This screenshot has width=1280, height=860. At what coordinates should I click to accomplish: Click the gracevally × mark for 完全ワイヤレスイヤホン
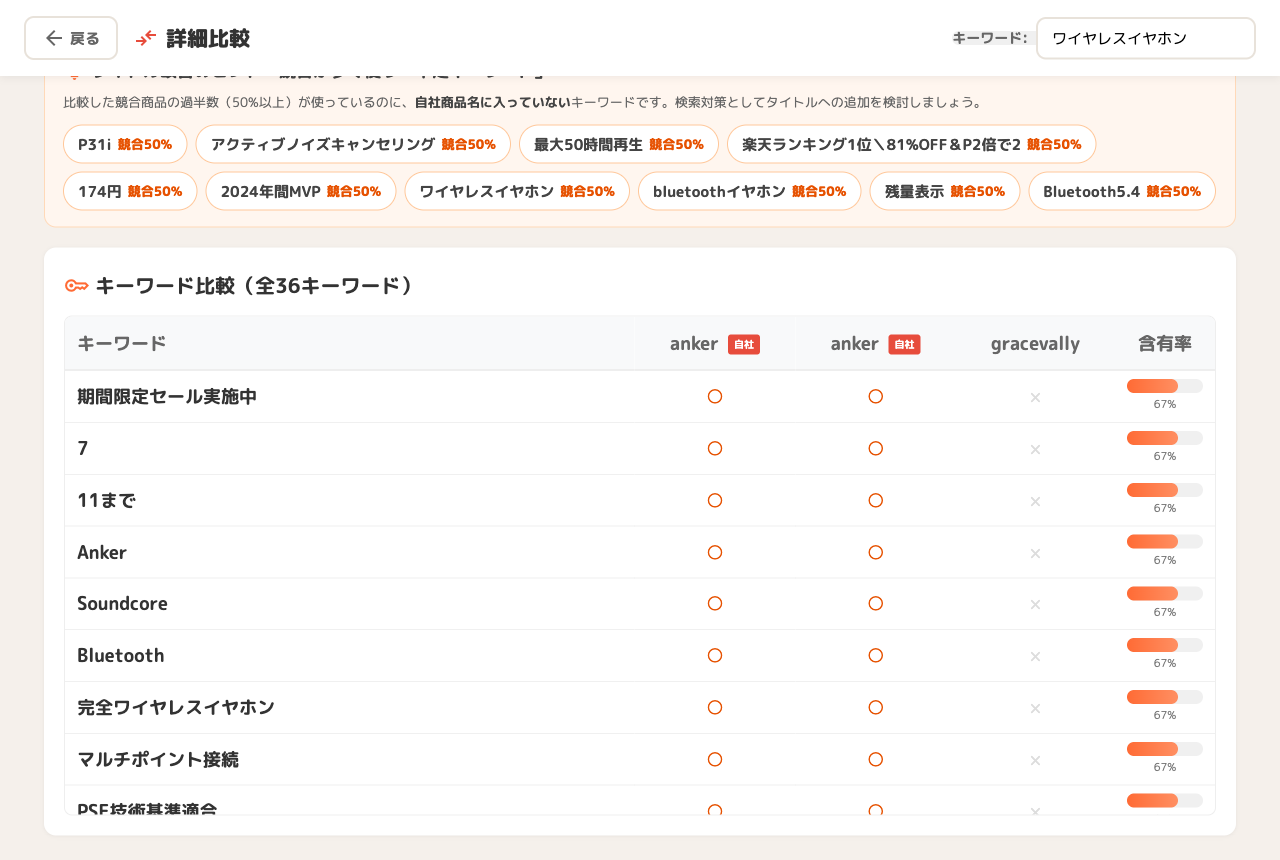1035,709
